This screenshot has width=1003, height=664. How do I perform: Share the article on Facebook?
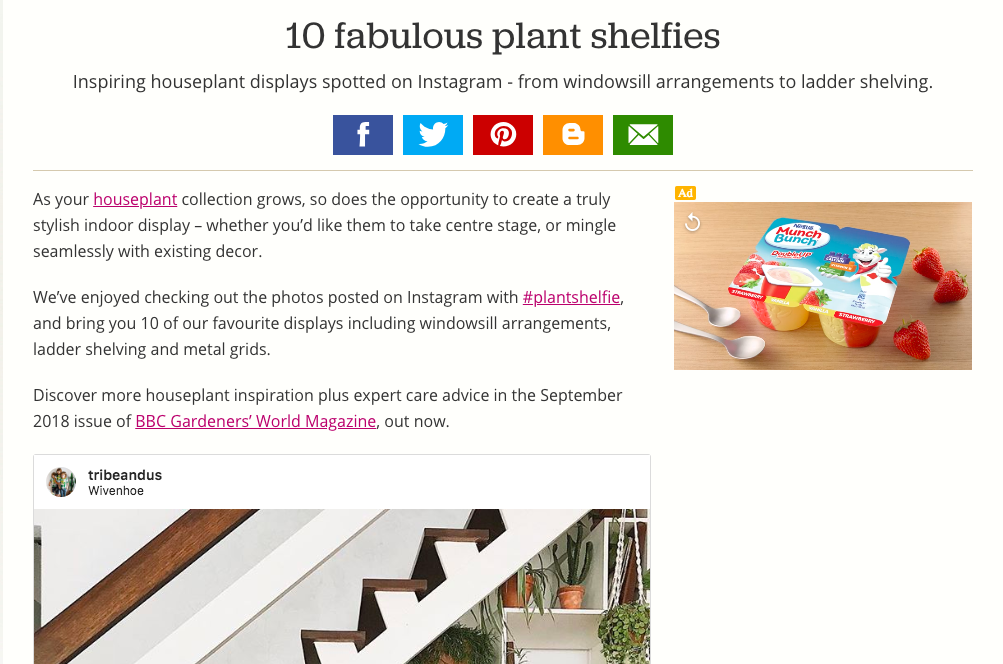click(363, 135)
